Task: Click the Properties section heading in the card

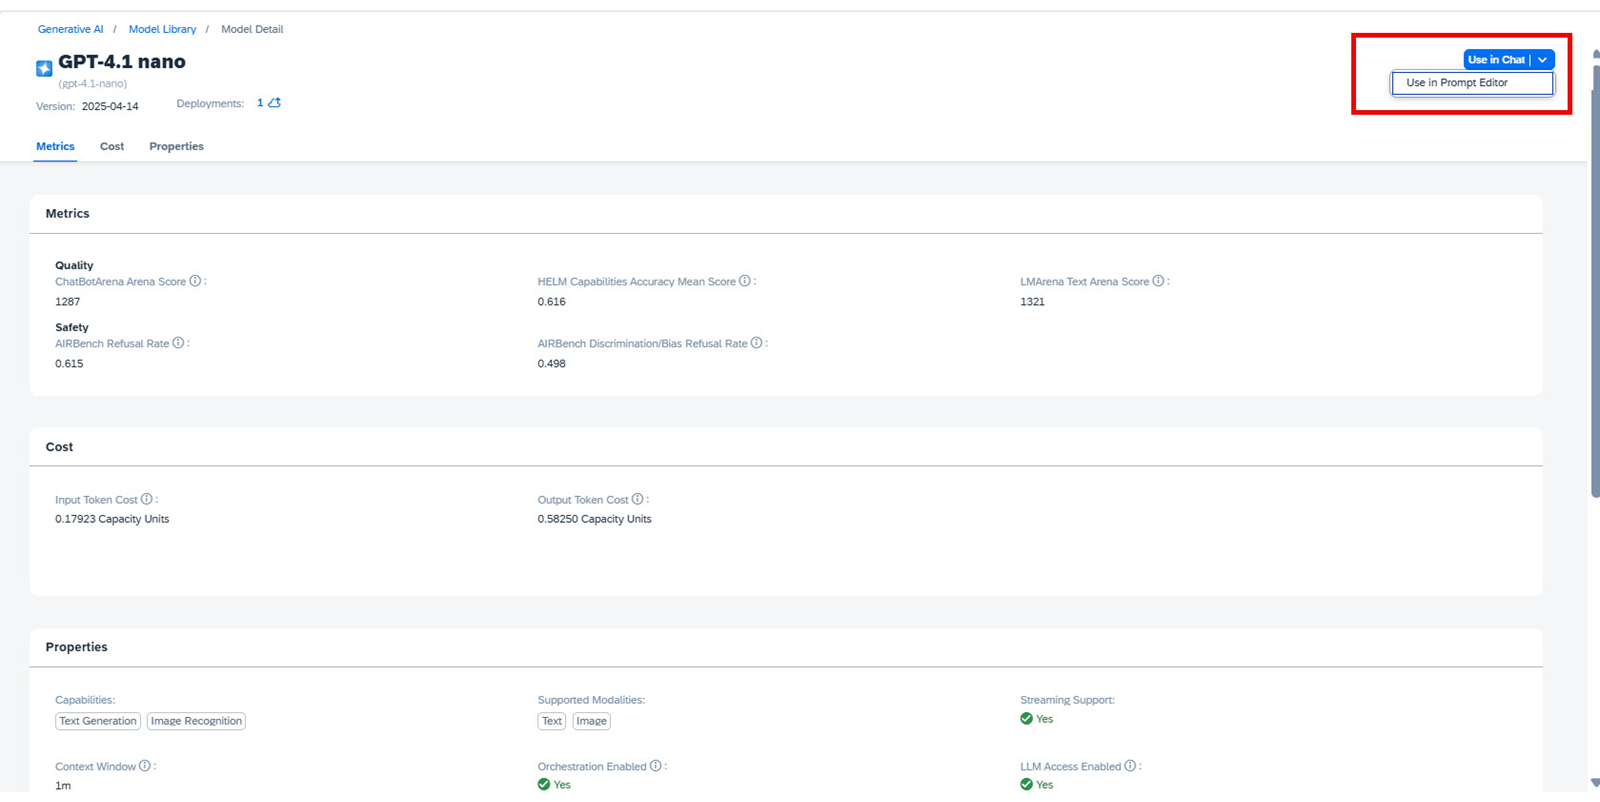Action: point(76,647)
